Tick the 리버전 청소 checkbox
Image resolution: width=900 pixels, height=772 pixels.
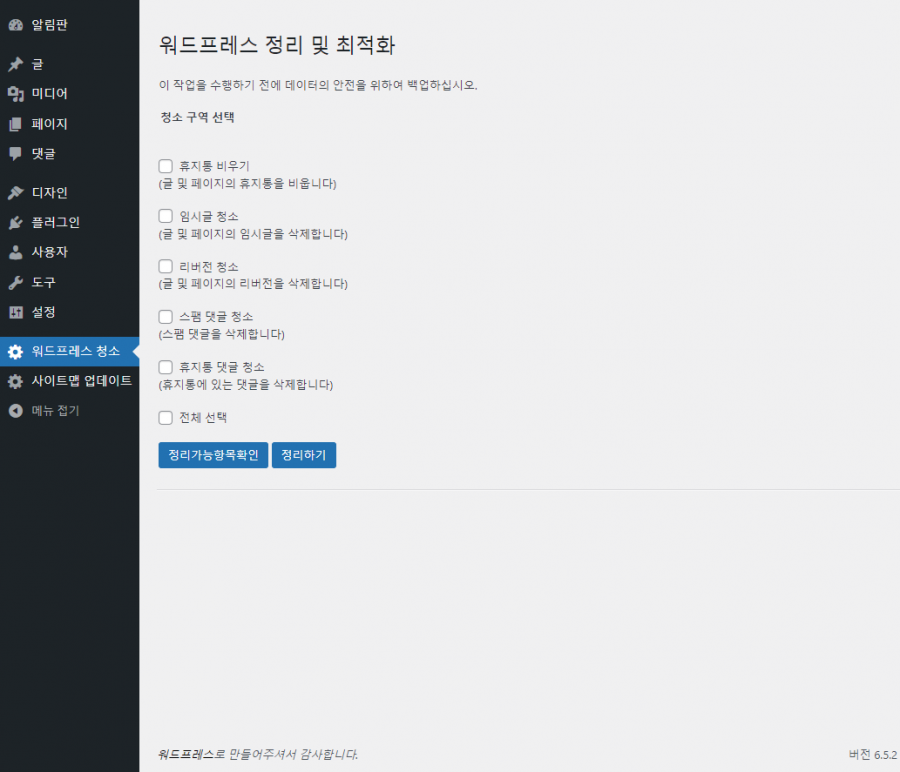point(165,266)
